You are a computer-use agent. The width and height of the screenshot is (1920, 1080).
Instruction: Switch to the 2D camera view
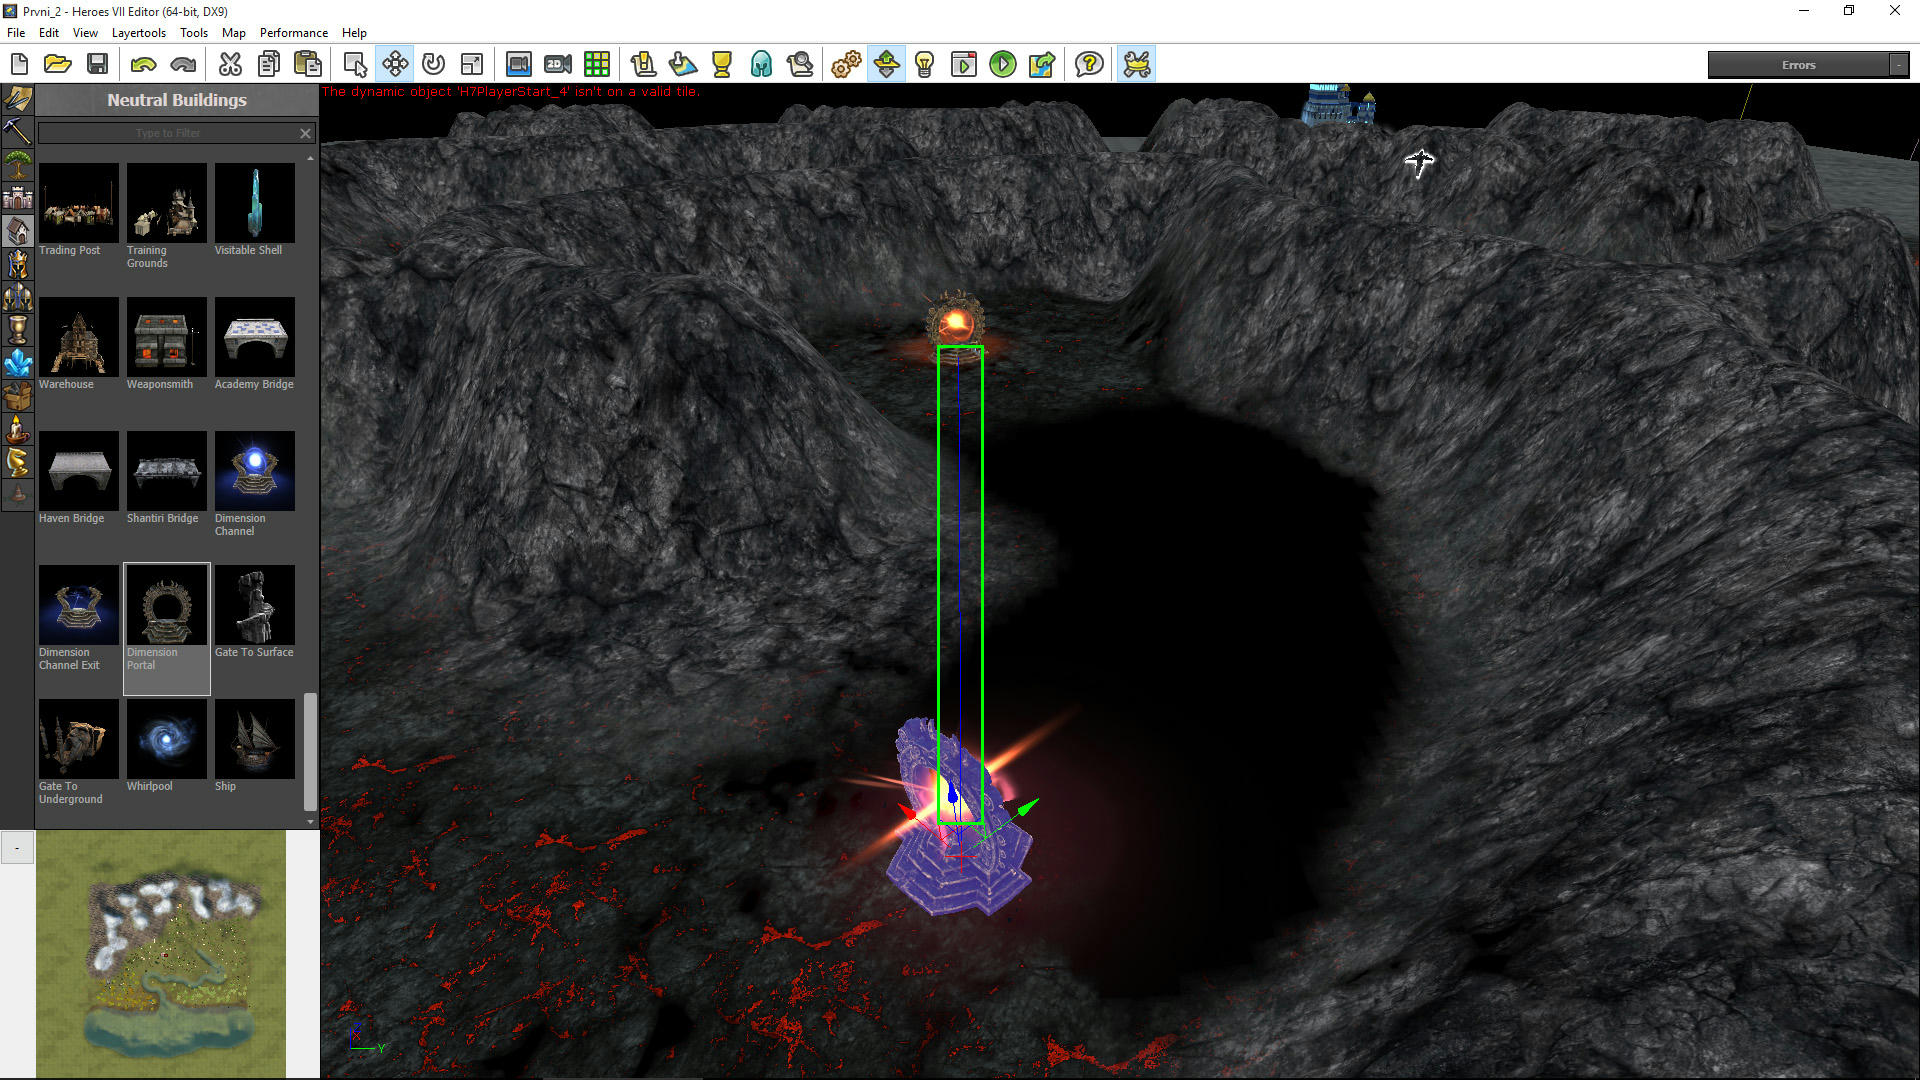(x=558, y=65)
